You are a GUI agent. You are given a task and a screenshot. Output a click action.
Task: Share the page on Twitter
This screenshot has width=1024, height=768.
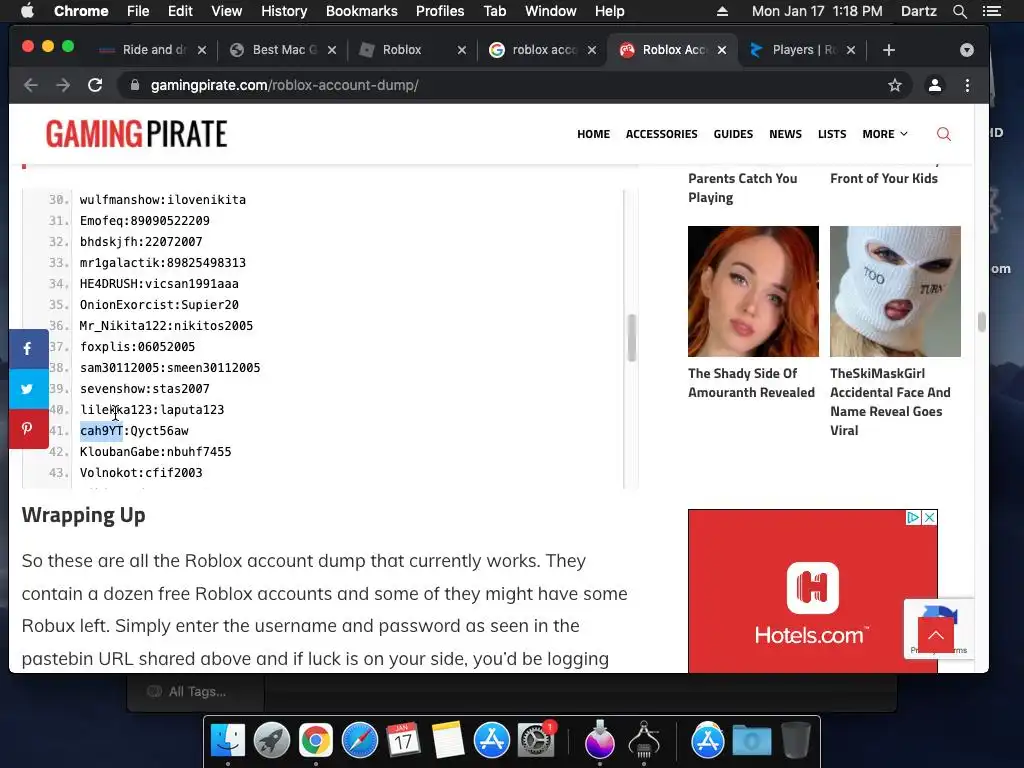coord(28,389)
